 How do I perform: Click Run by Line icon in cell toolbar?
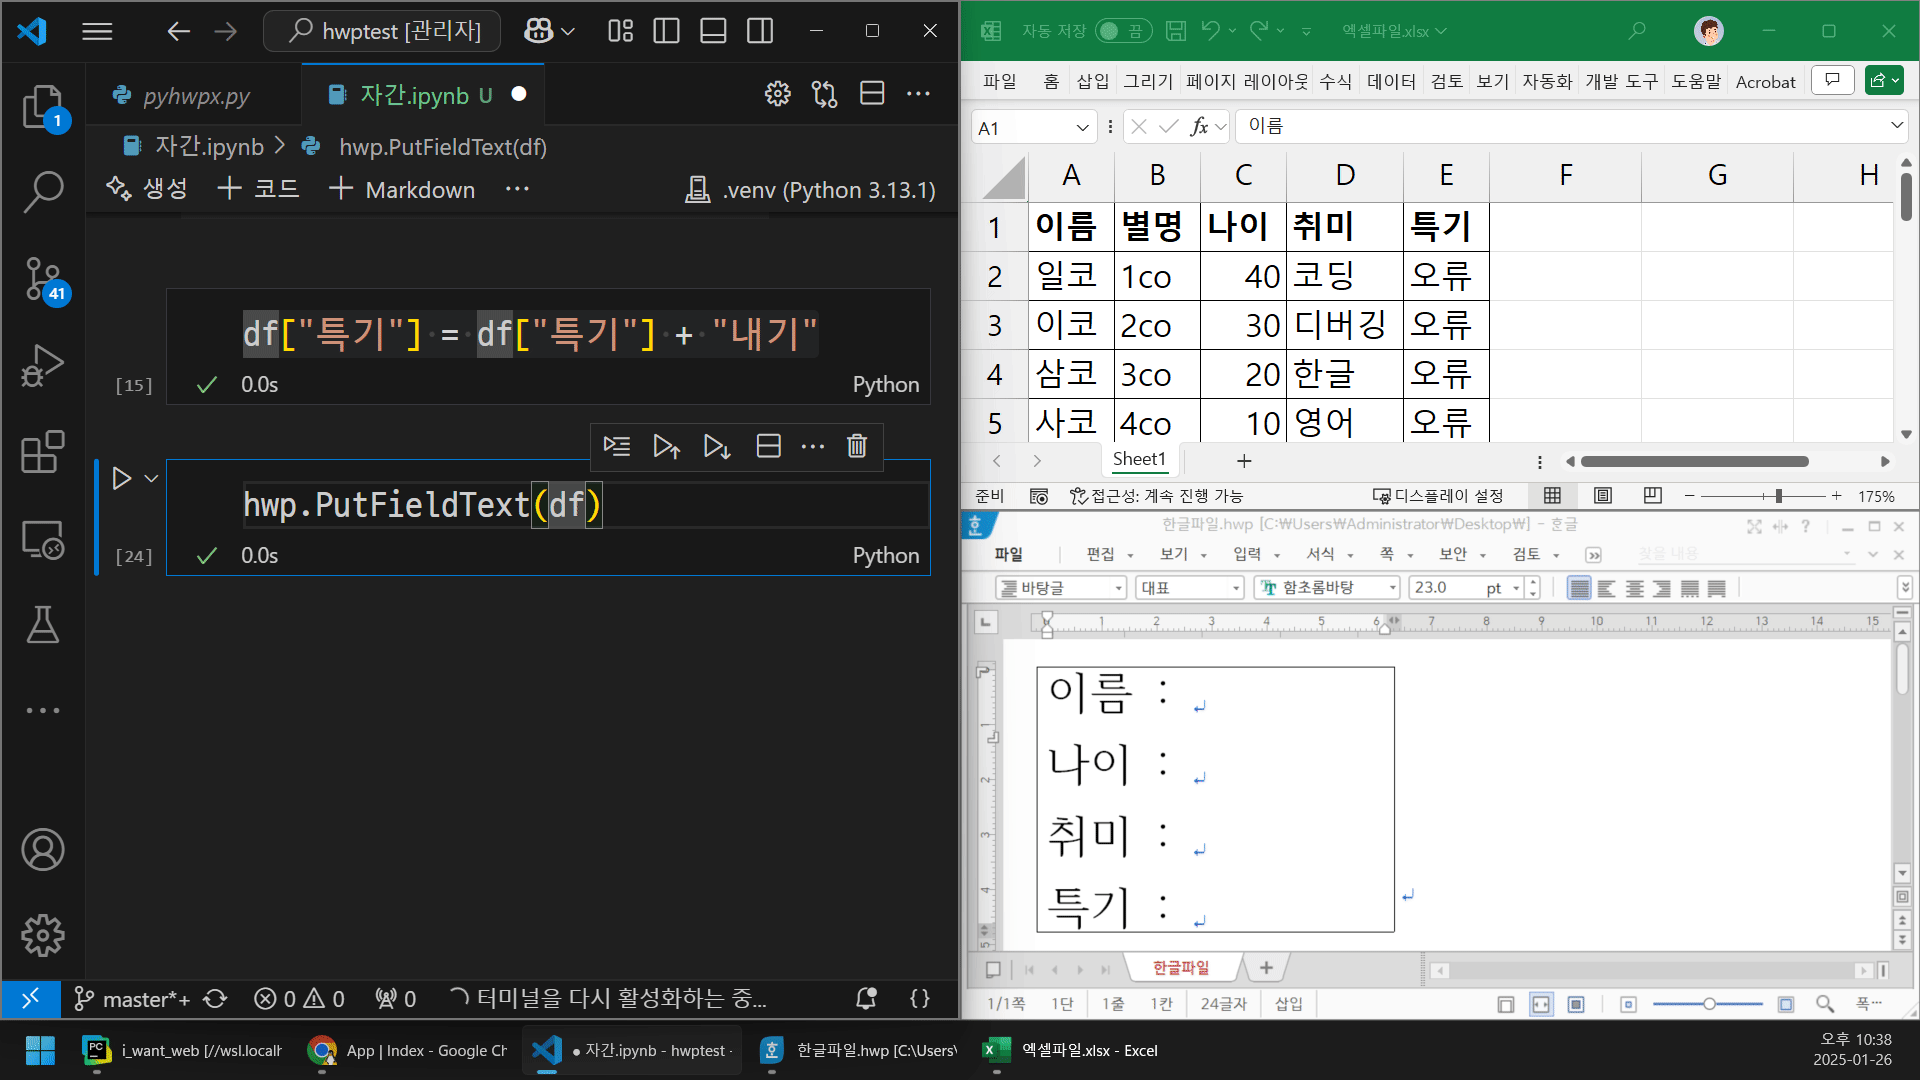point(617,446)
